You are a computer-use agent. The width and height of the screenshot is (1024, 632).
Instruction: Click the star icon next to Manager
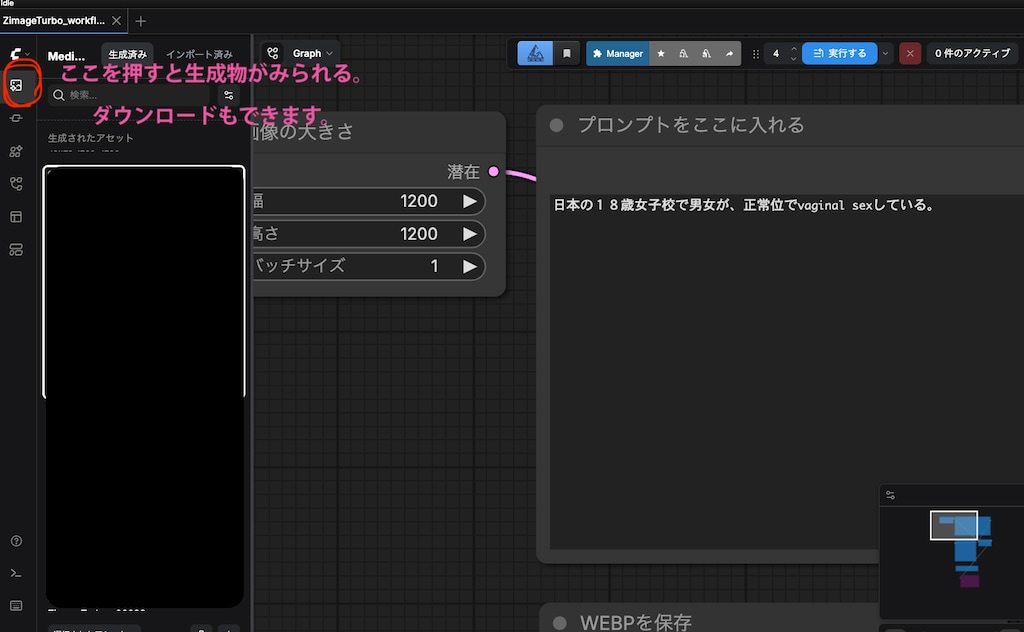[x=661, y=53]
